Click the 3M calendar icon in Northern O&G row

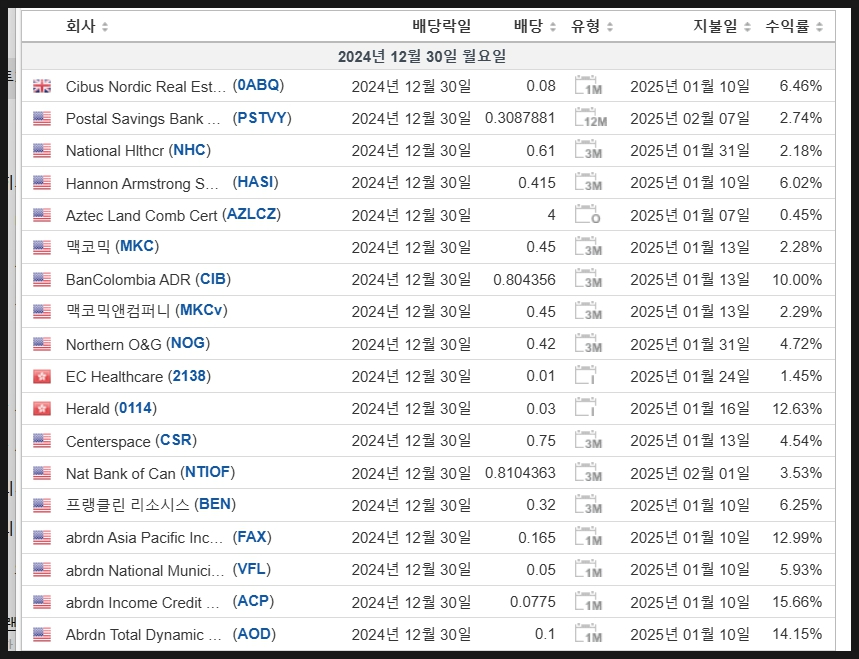(x=588, y=343)
